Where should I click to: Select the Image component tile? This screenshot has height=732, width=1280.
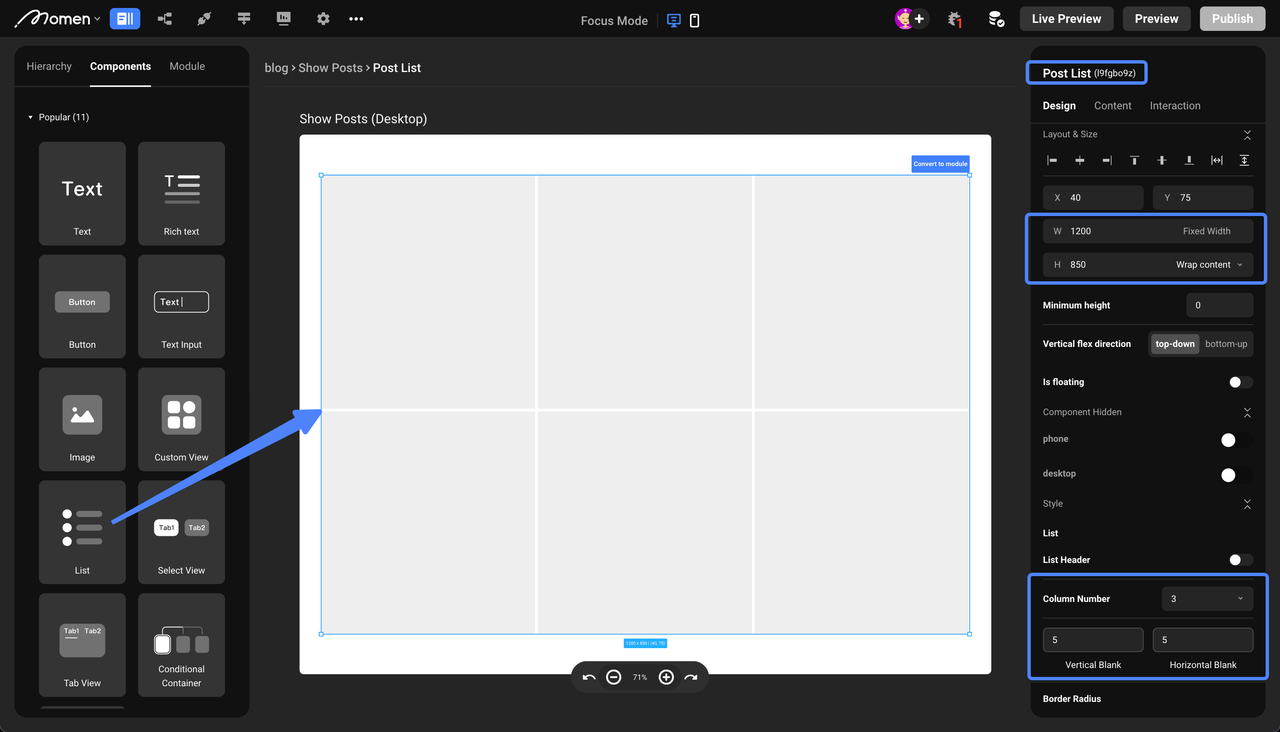(x=82, y=419)
